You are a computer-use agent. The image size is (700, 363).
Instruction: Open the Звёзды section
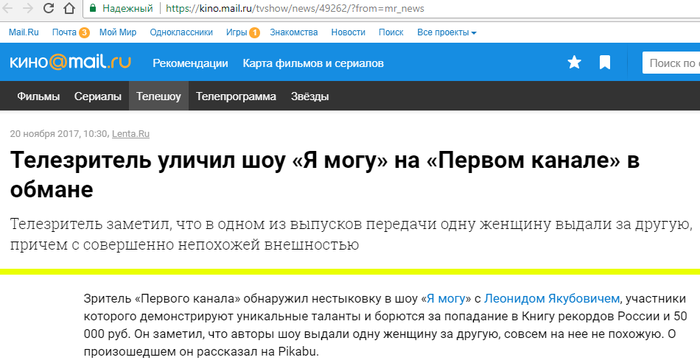[310, 96]
